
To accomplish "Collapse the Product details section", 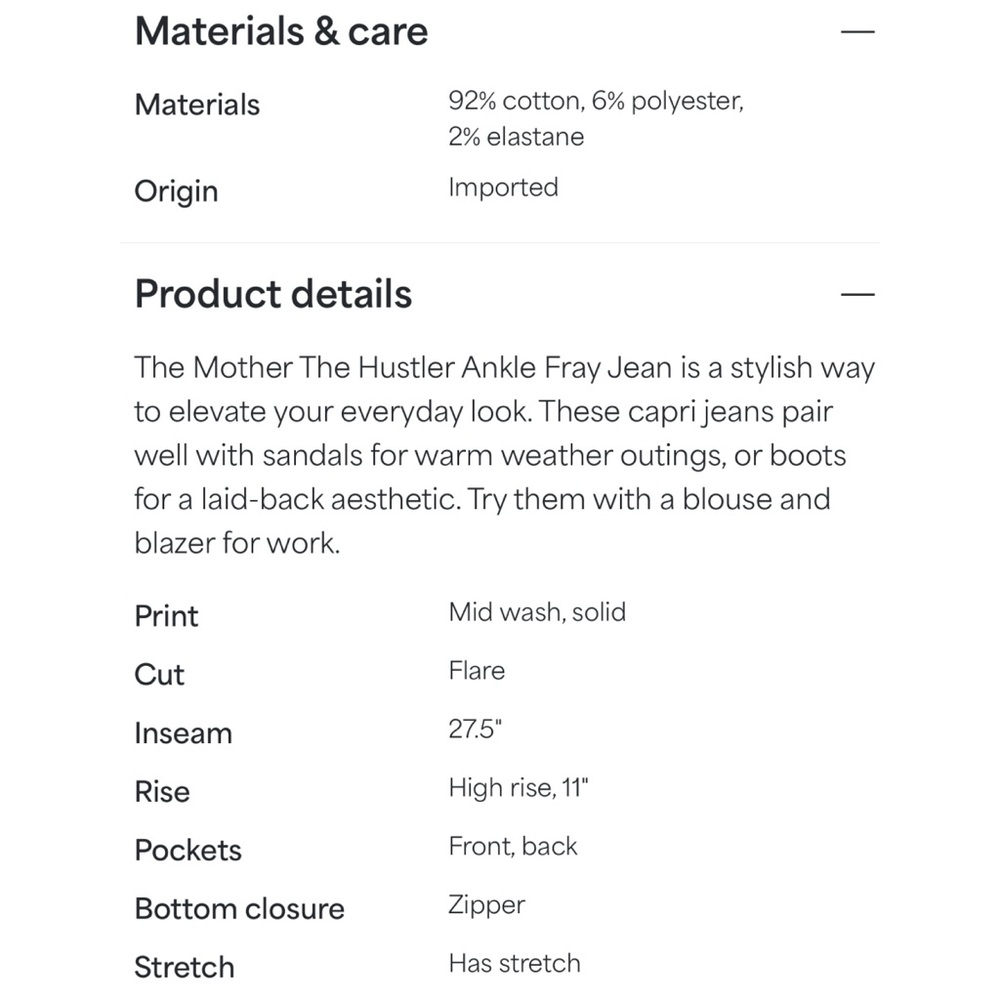I will [857, 294].
